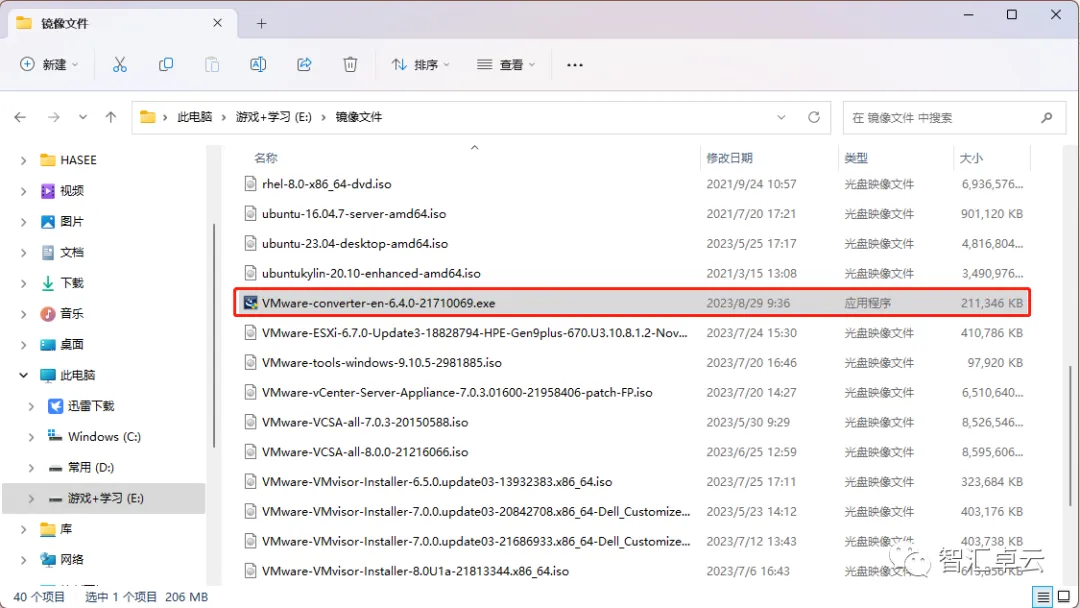The width and height of the screenshot is (1080, 608).
Task: Click the Paste clipboard icon
Action: [x=212, y=65]
